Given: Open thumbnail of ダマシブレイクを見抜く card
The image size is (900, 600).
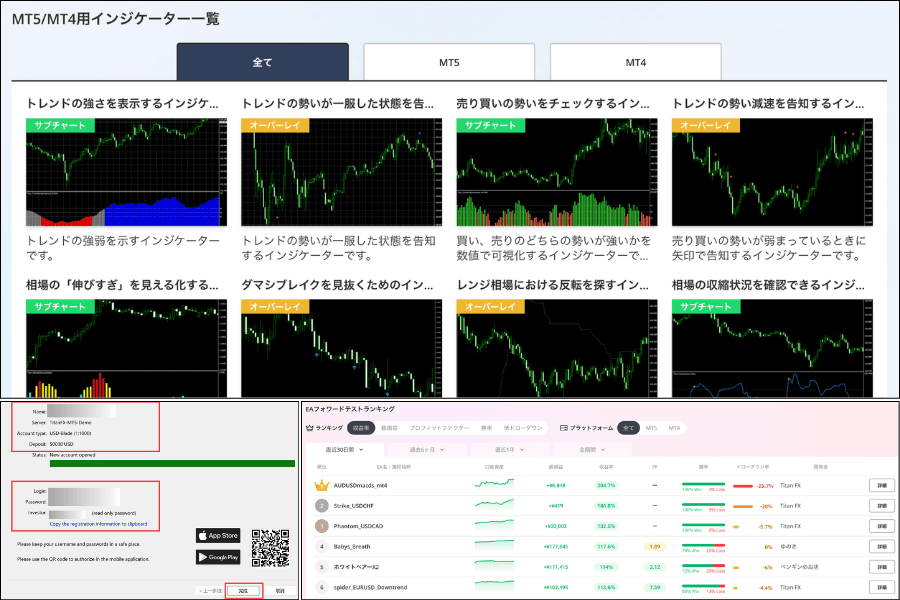Looking at the screenshot, I should tap(342, 348).
